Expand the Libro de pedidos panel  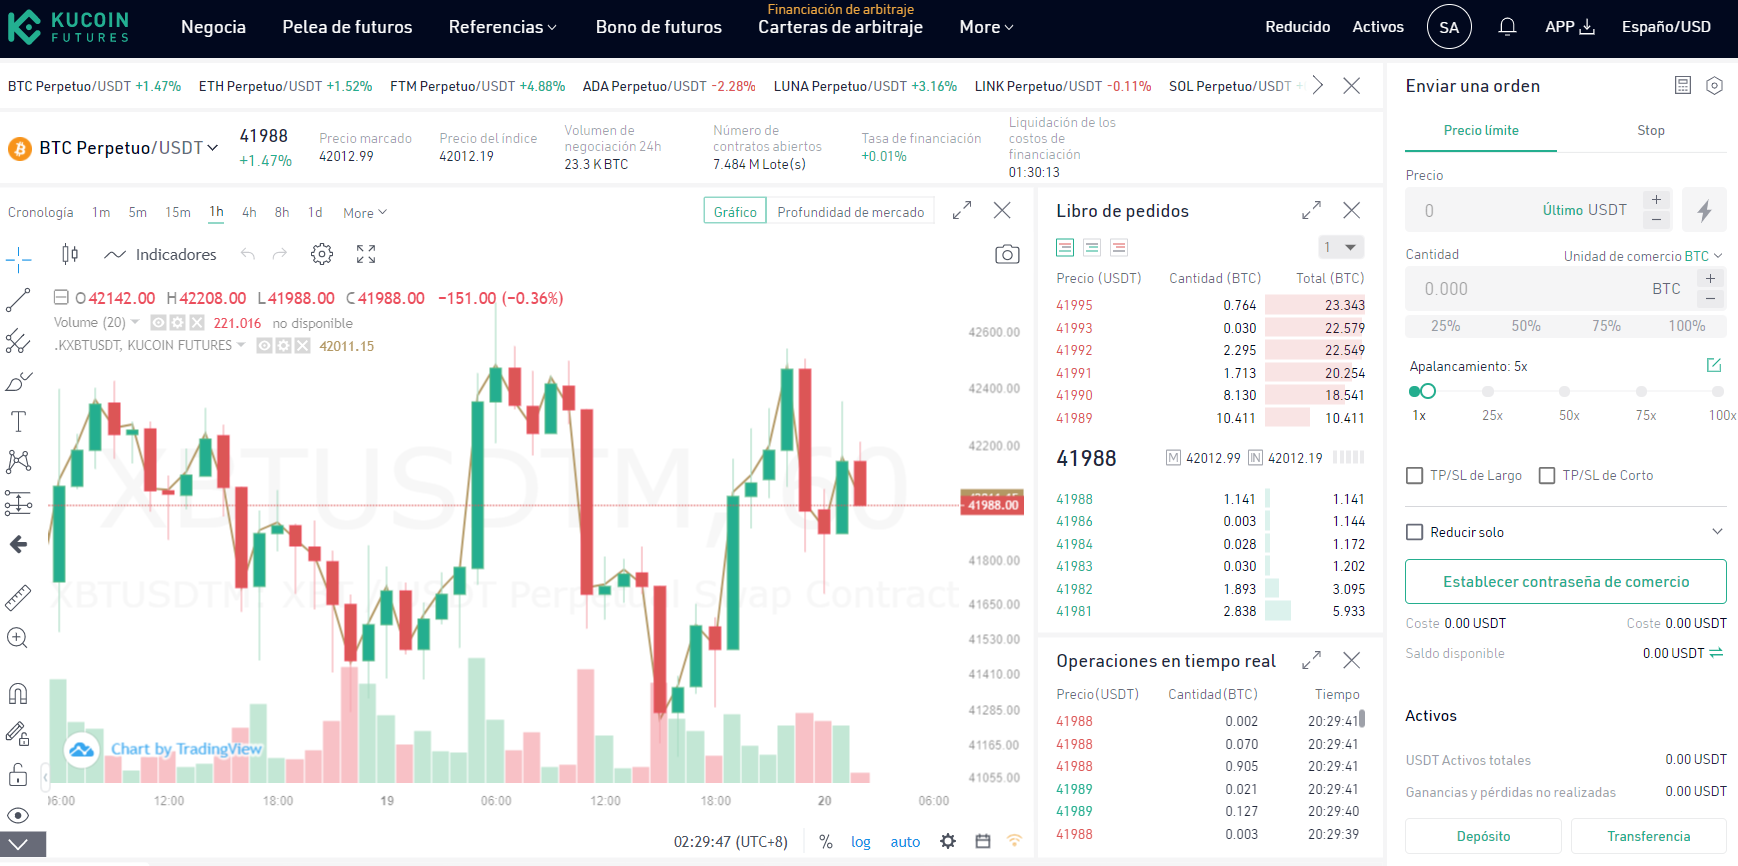1311,210
